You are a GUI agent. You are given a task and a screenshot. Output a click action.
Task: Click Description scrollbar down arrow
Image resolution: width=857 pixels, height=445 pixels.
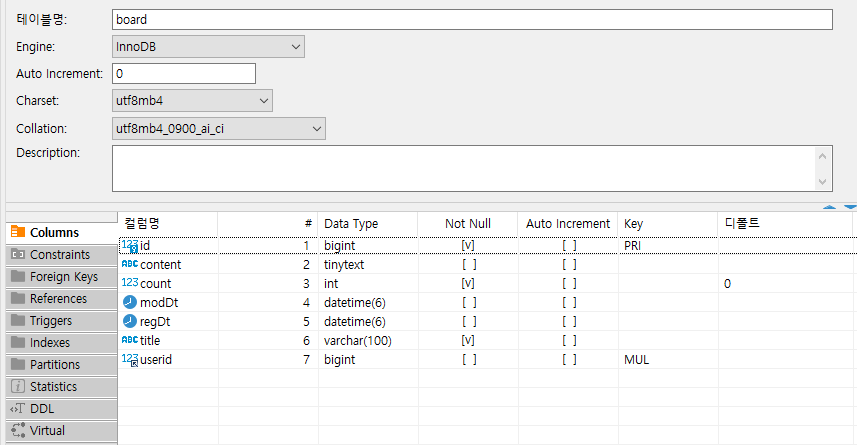point(823,181)
